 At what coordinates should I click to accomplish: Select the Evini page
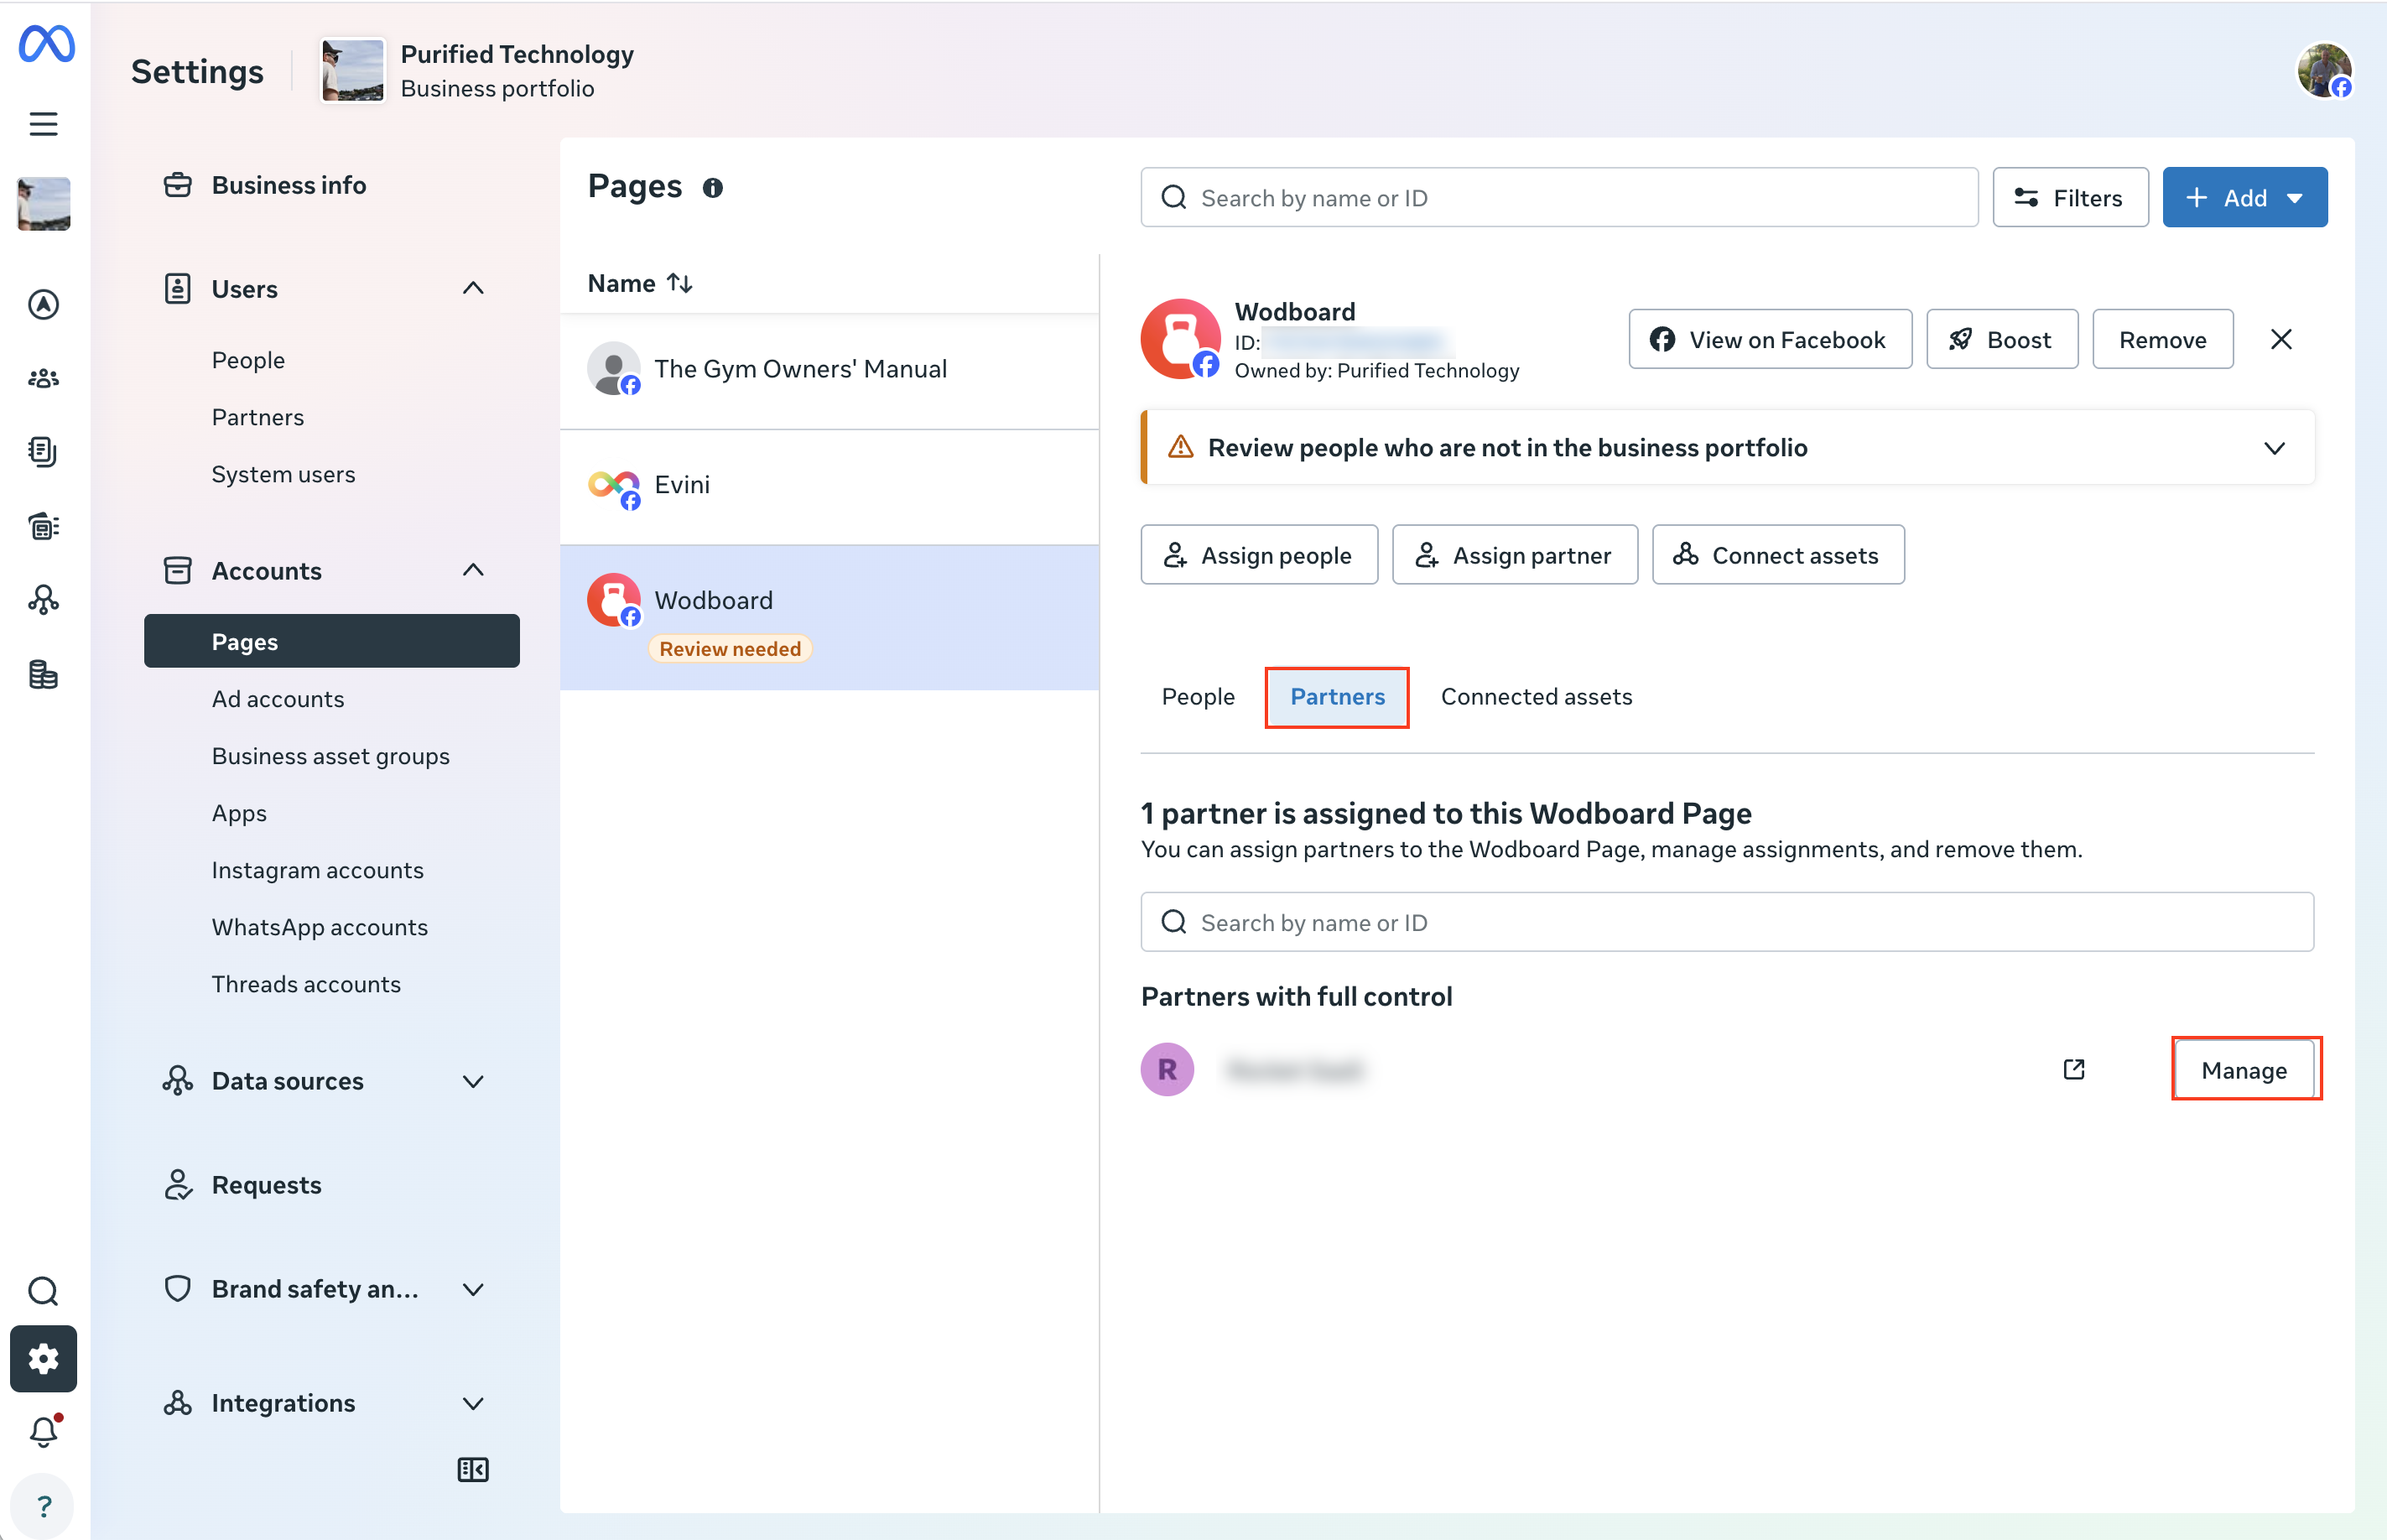(x=830, y=486)
